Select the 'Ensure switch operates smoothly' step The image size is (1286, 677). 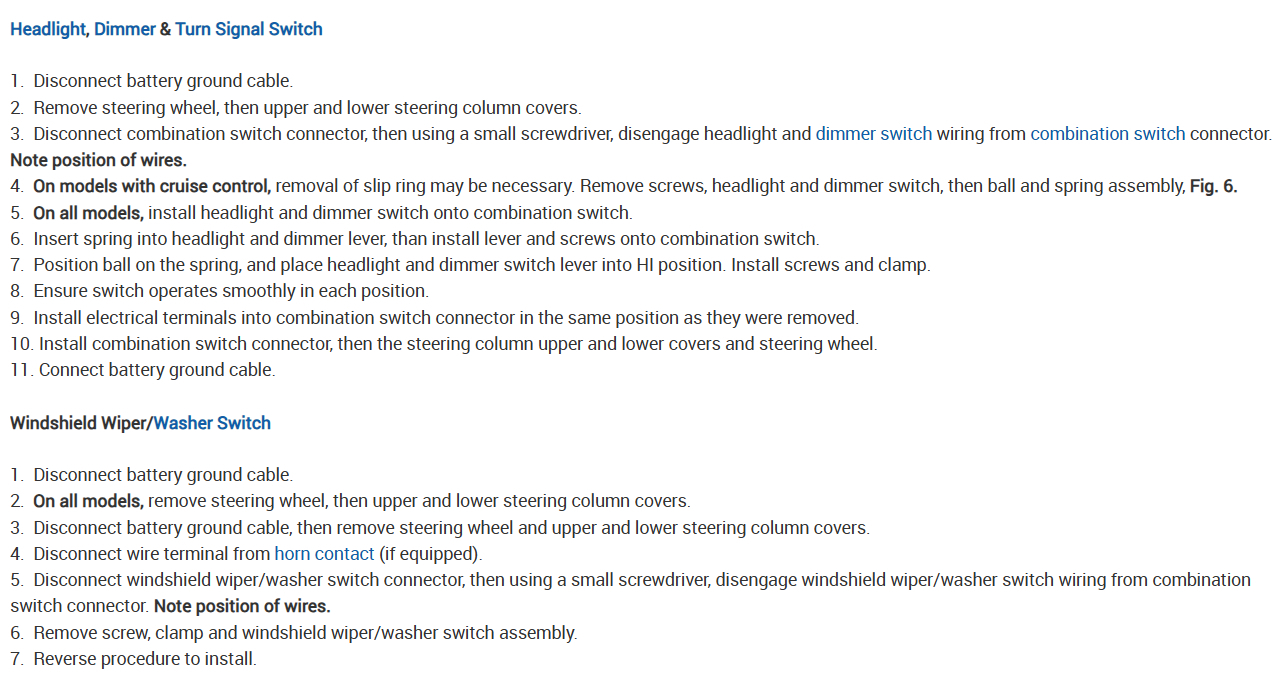(x=230, y=291)
